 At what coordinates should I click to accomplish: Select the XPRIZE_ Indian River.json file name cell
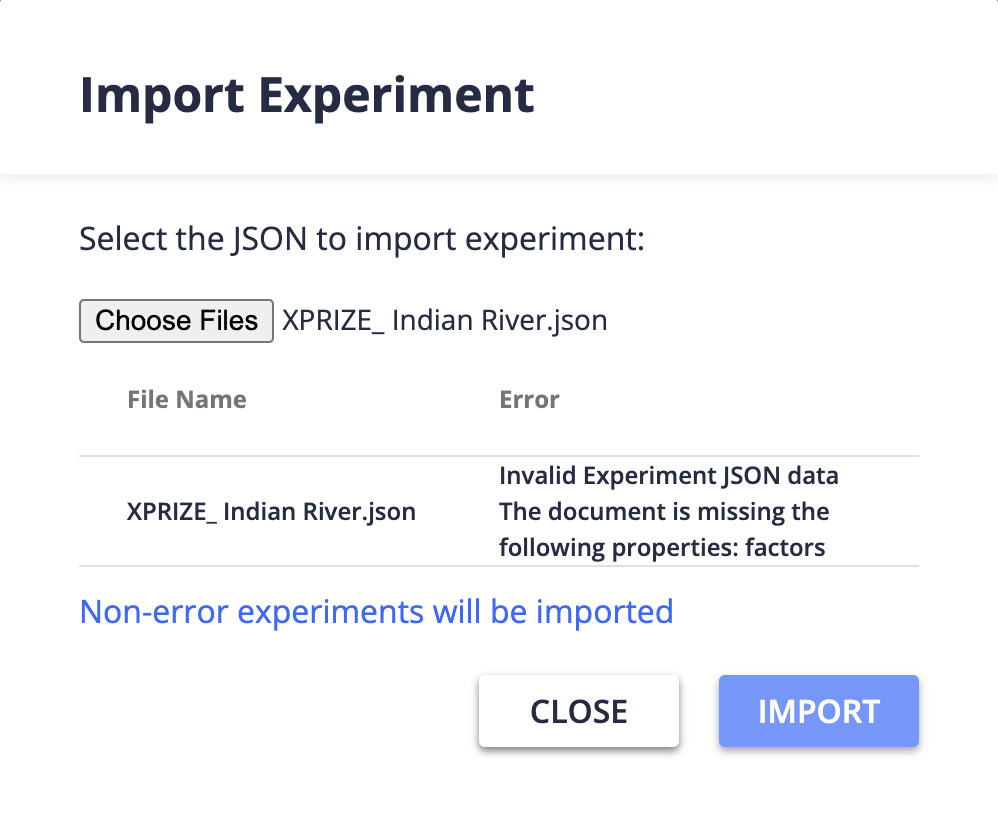point(270,511)
